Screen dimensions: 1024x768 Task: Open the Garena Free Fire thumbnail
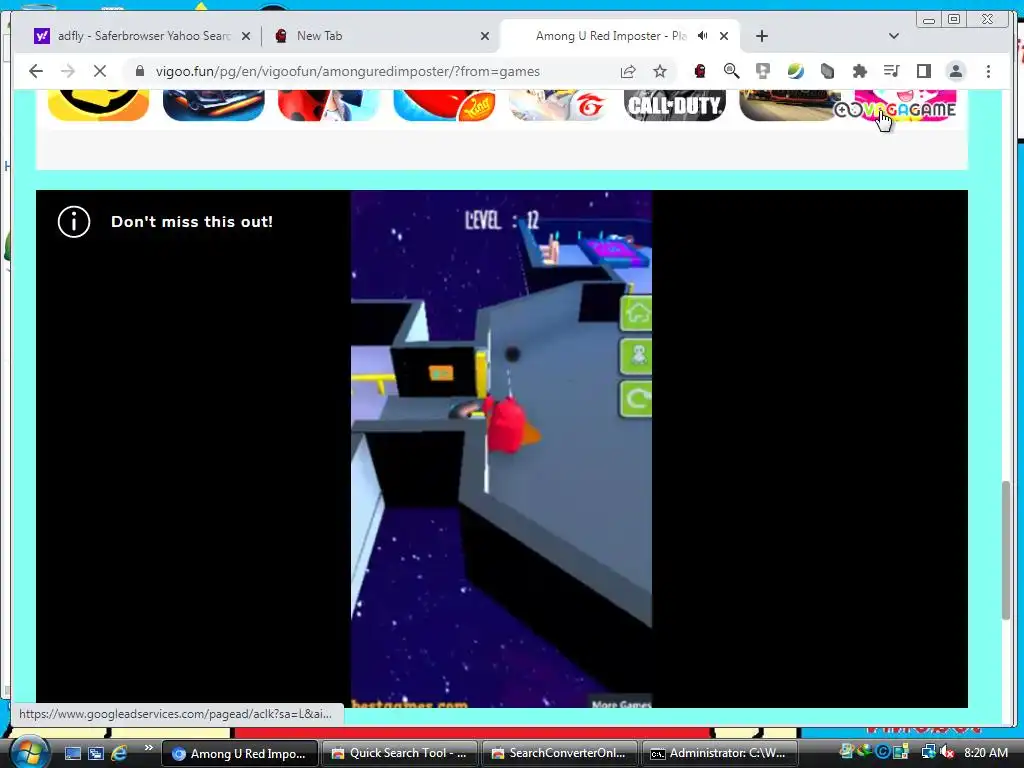559,106
